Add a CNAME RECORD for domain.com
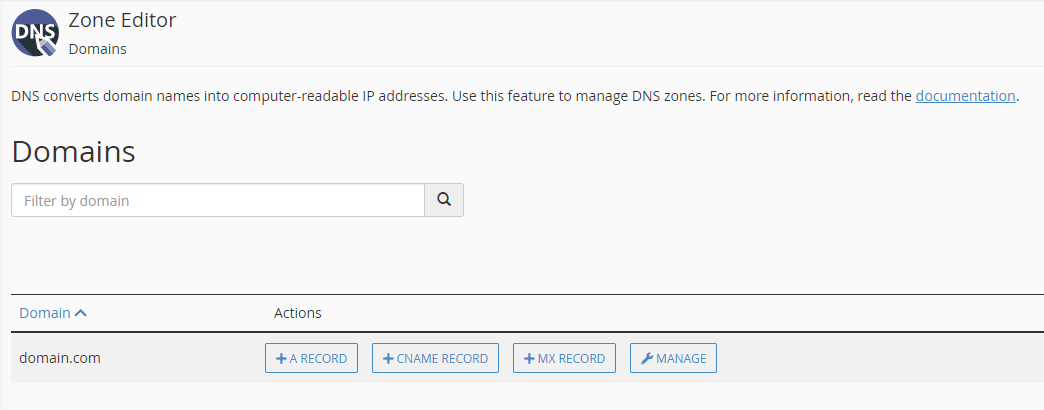This screenshot has width=1044, height=410. (435, 358)
